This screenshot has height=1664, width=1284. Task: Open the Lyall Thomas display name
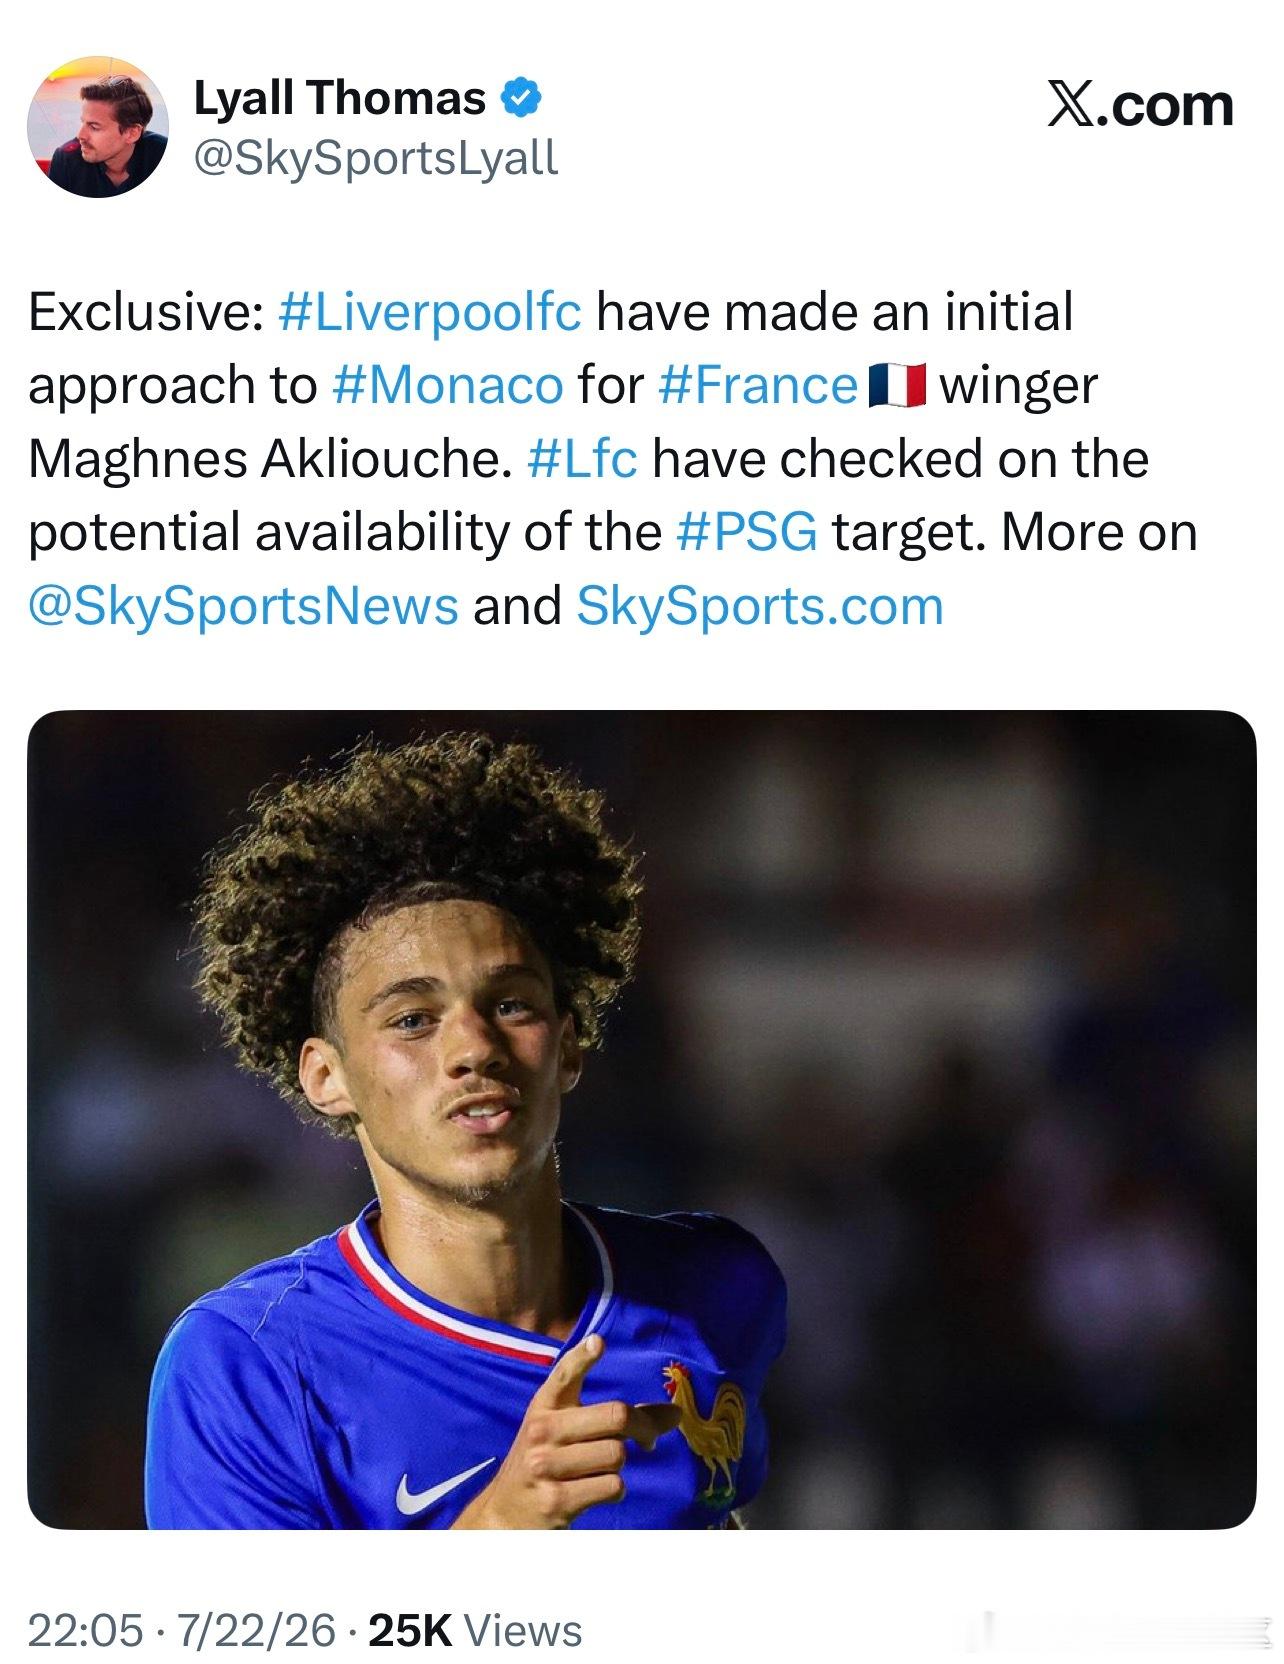point(339,98)
